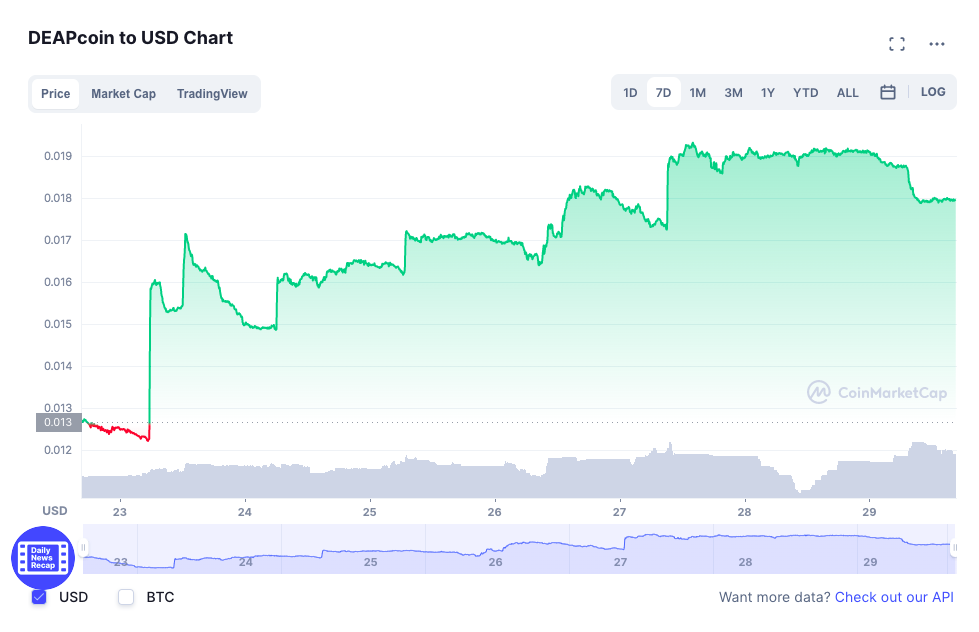Select the YTD time range
The height and width of the screenshot is (632, 979).
point(805,92)
